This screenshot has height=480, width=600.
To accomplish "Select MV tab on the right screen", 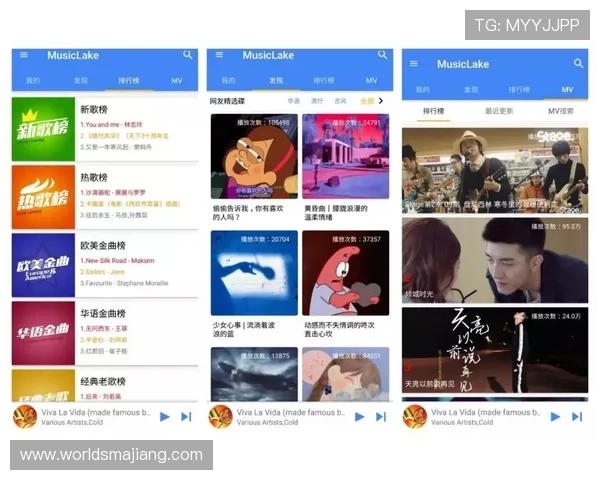I will click(x=567, y=90).
